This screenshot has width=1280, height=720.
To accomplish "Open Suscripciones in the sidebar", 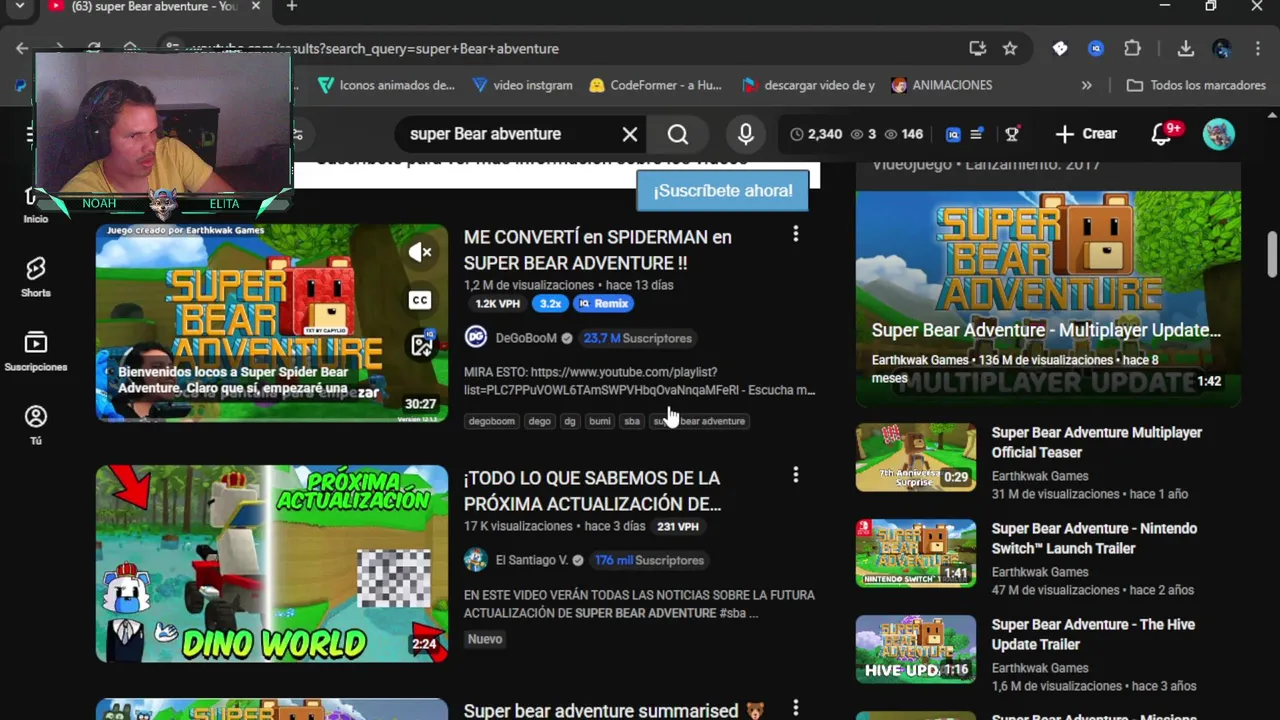I will (x=36, y=351).
